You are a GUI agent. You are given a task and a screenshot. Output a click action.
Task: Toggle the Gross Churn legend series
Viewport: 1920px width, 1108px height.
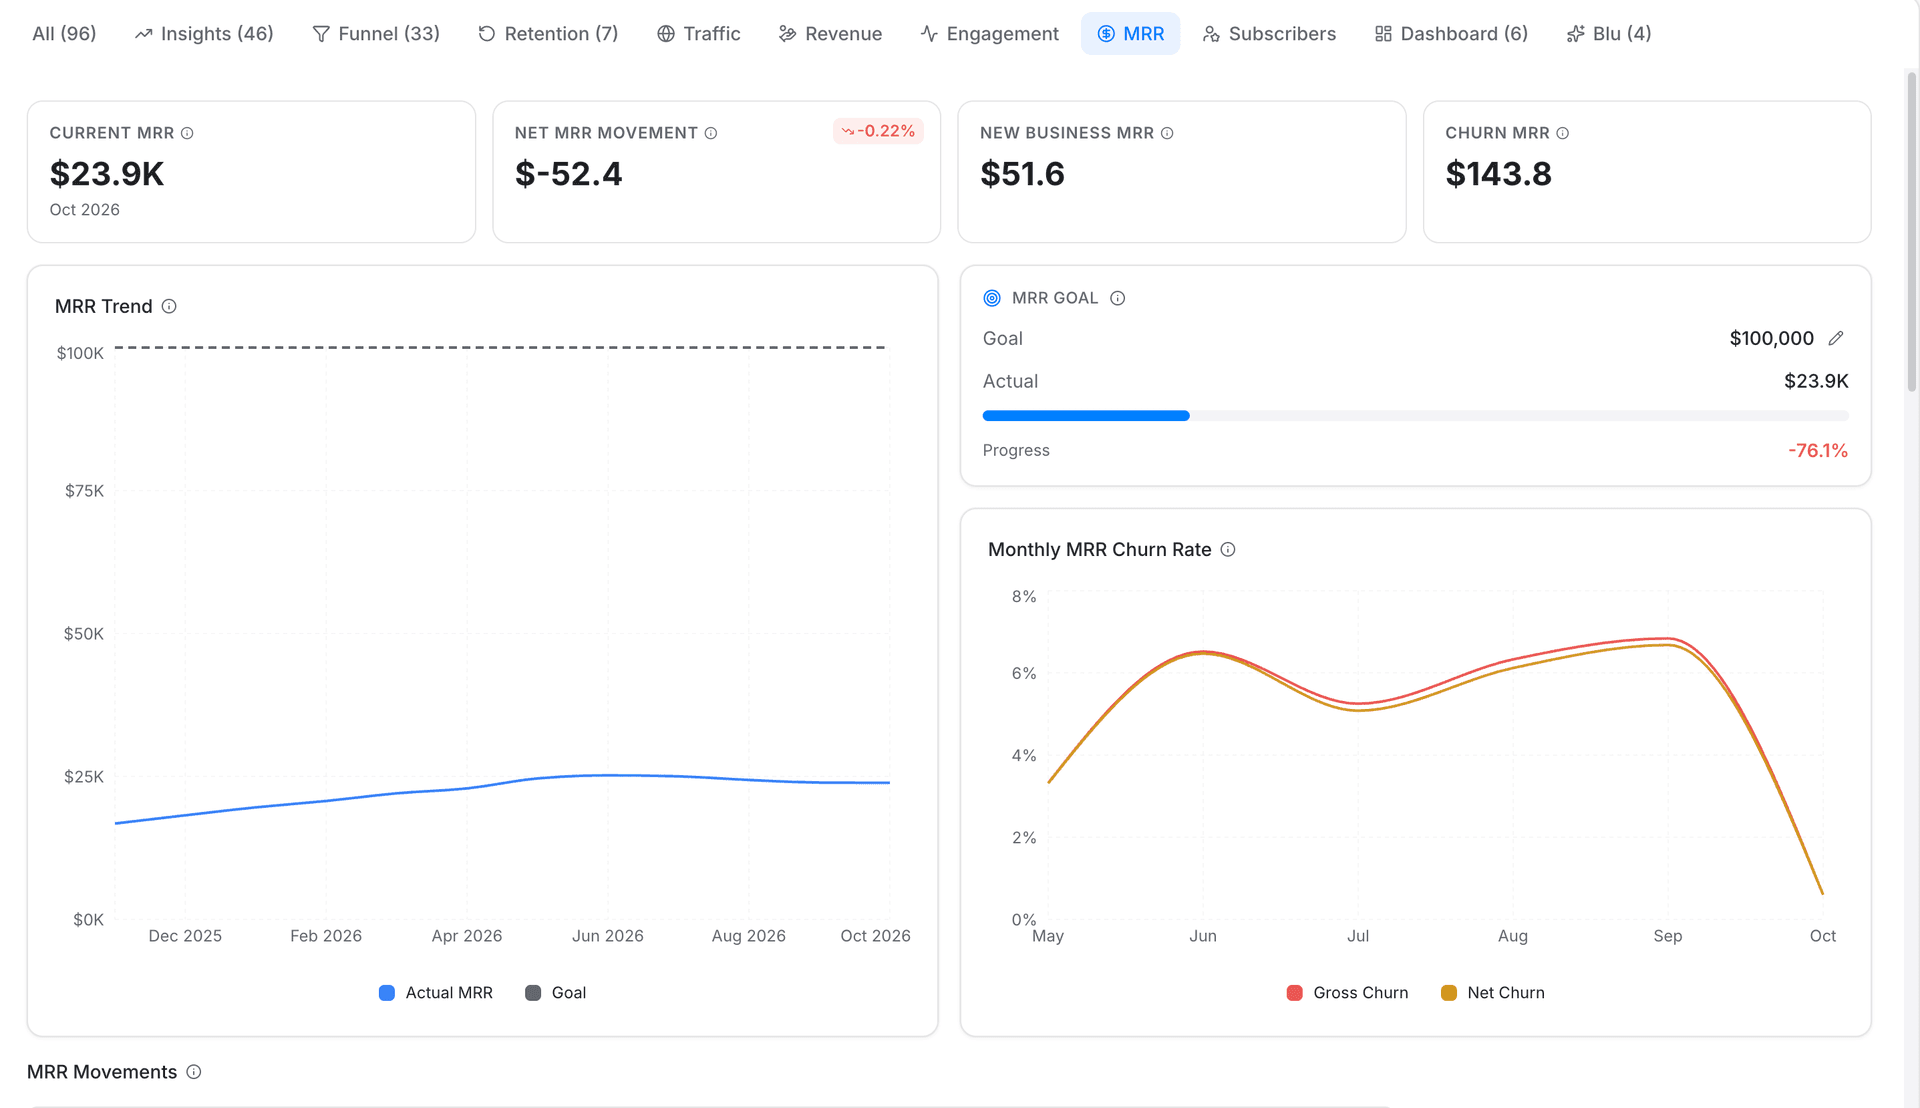1347,993
